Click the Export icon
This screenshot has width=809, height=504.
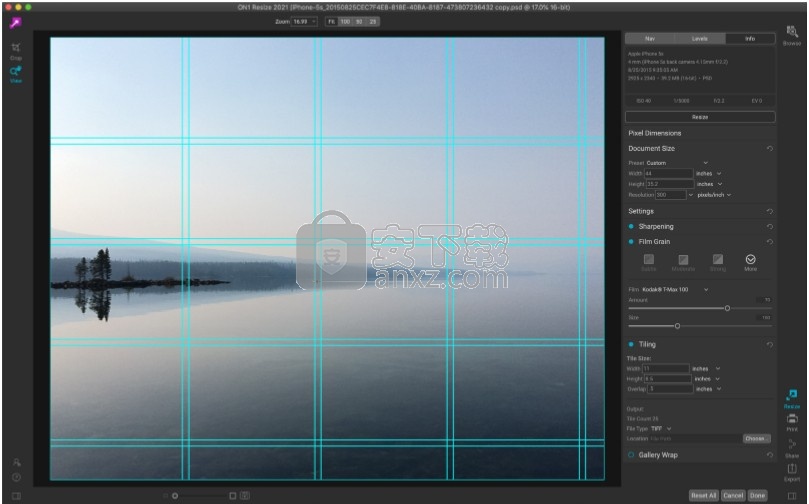coord(792,472)
